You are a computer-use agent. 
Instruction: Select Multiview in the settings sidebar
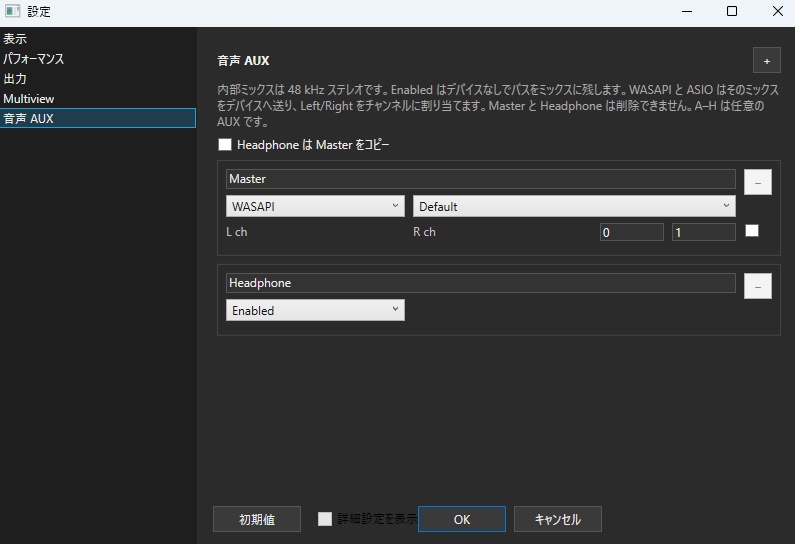pyautogui.click(x=98, y=98)
